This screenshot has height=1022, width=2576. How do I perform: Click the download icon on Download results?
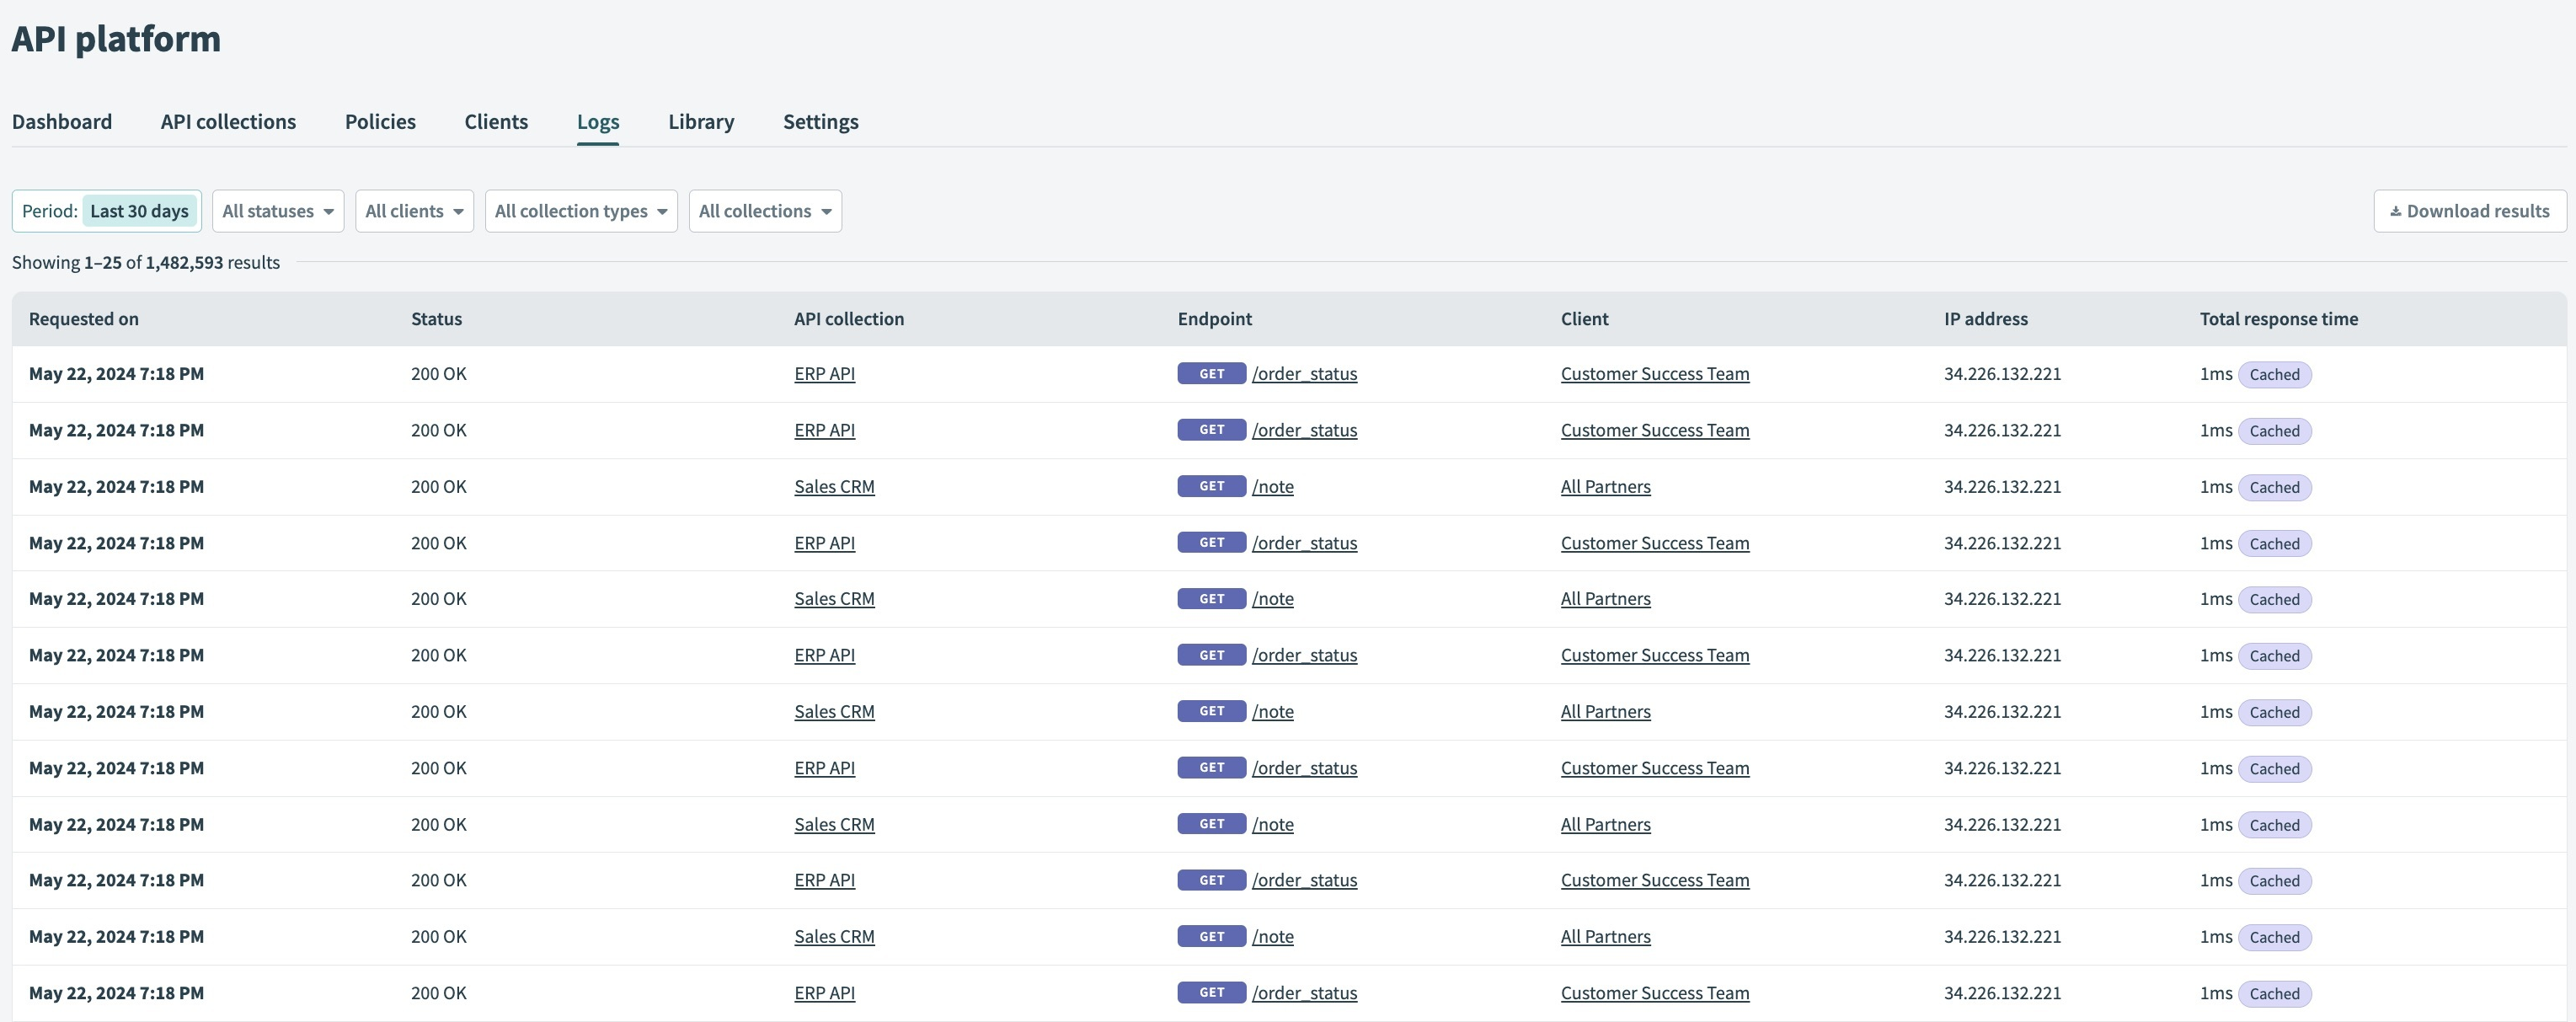2395,210
